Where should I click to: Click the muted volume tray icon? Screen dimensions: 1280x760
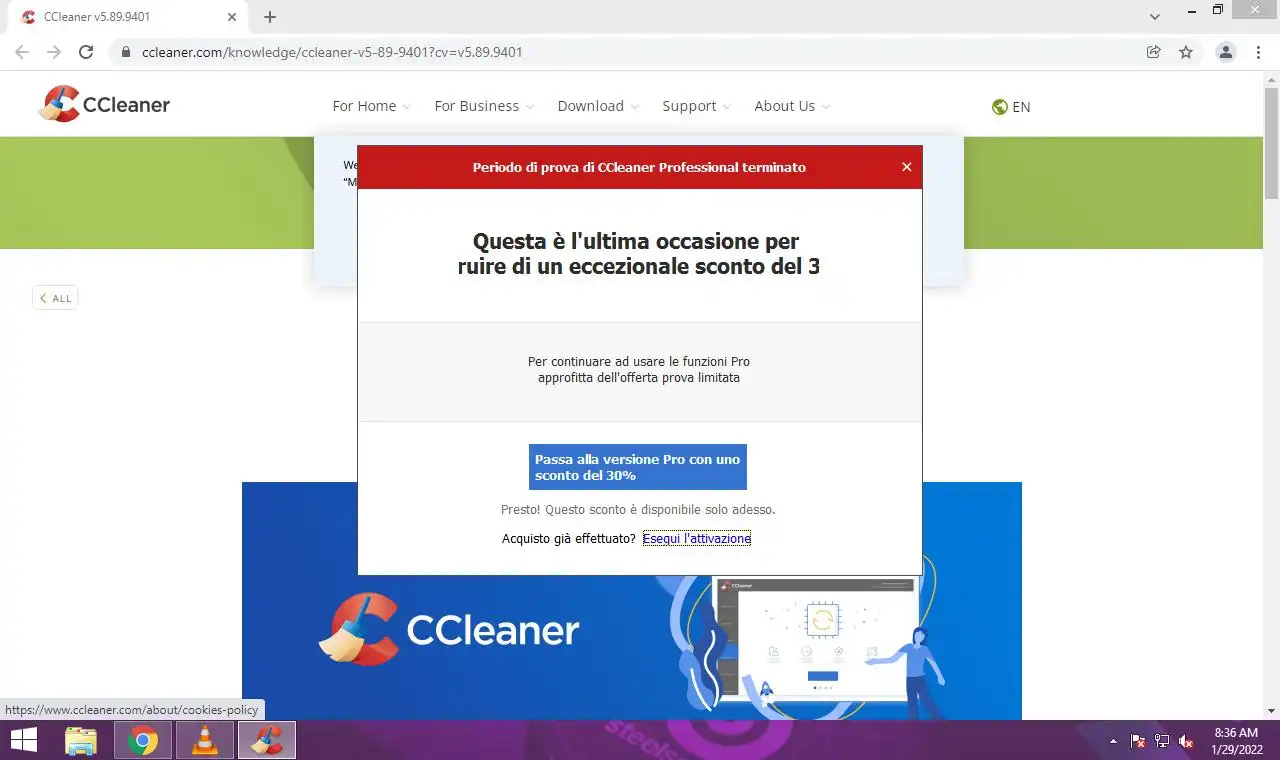(1186, 741)
